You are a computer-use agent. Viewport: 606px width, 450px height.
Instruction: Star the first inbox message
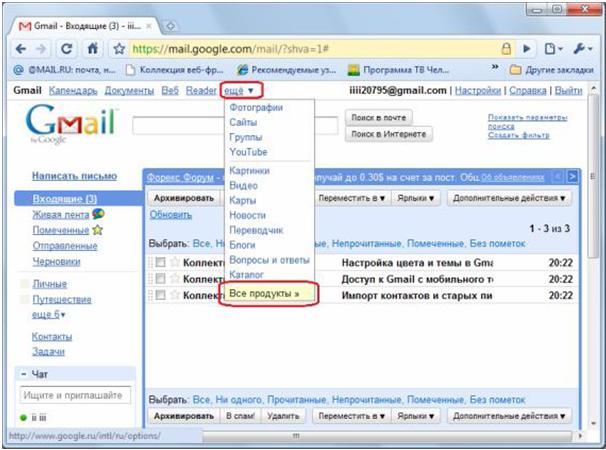(x=175, y=262)
